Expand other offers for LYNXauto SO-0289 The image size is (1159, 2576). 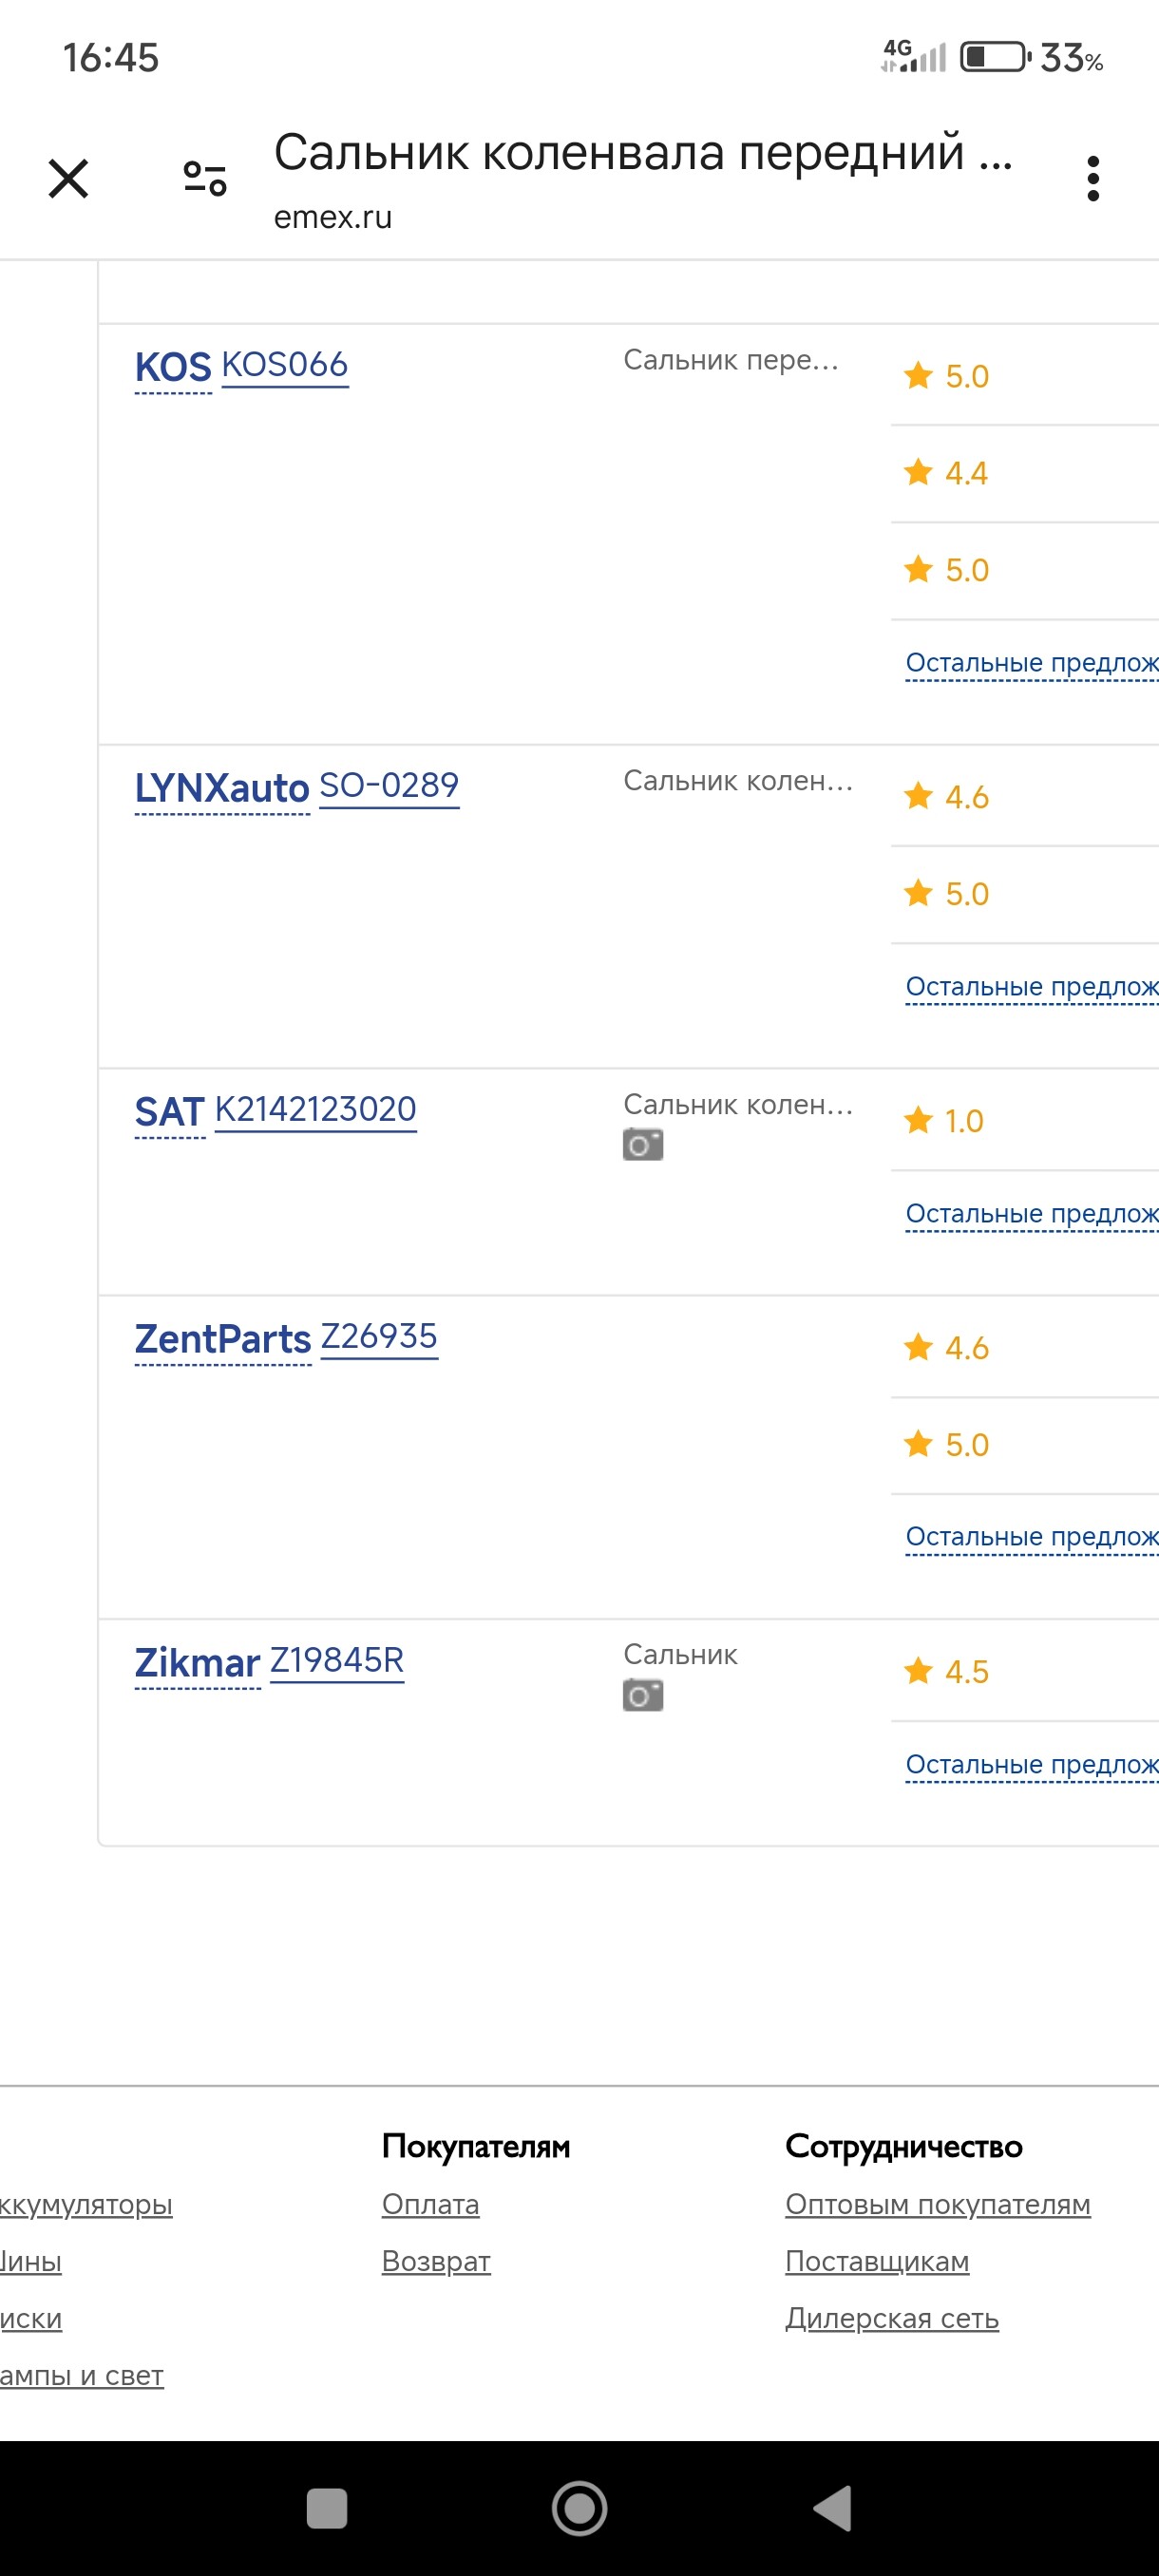(1032, 987)
